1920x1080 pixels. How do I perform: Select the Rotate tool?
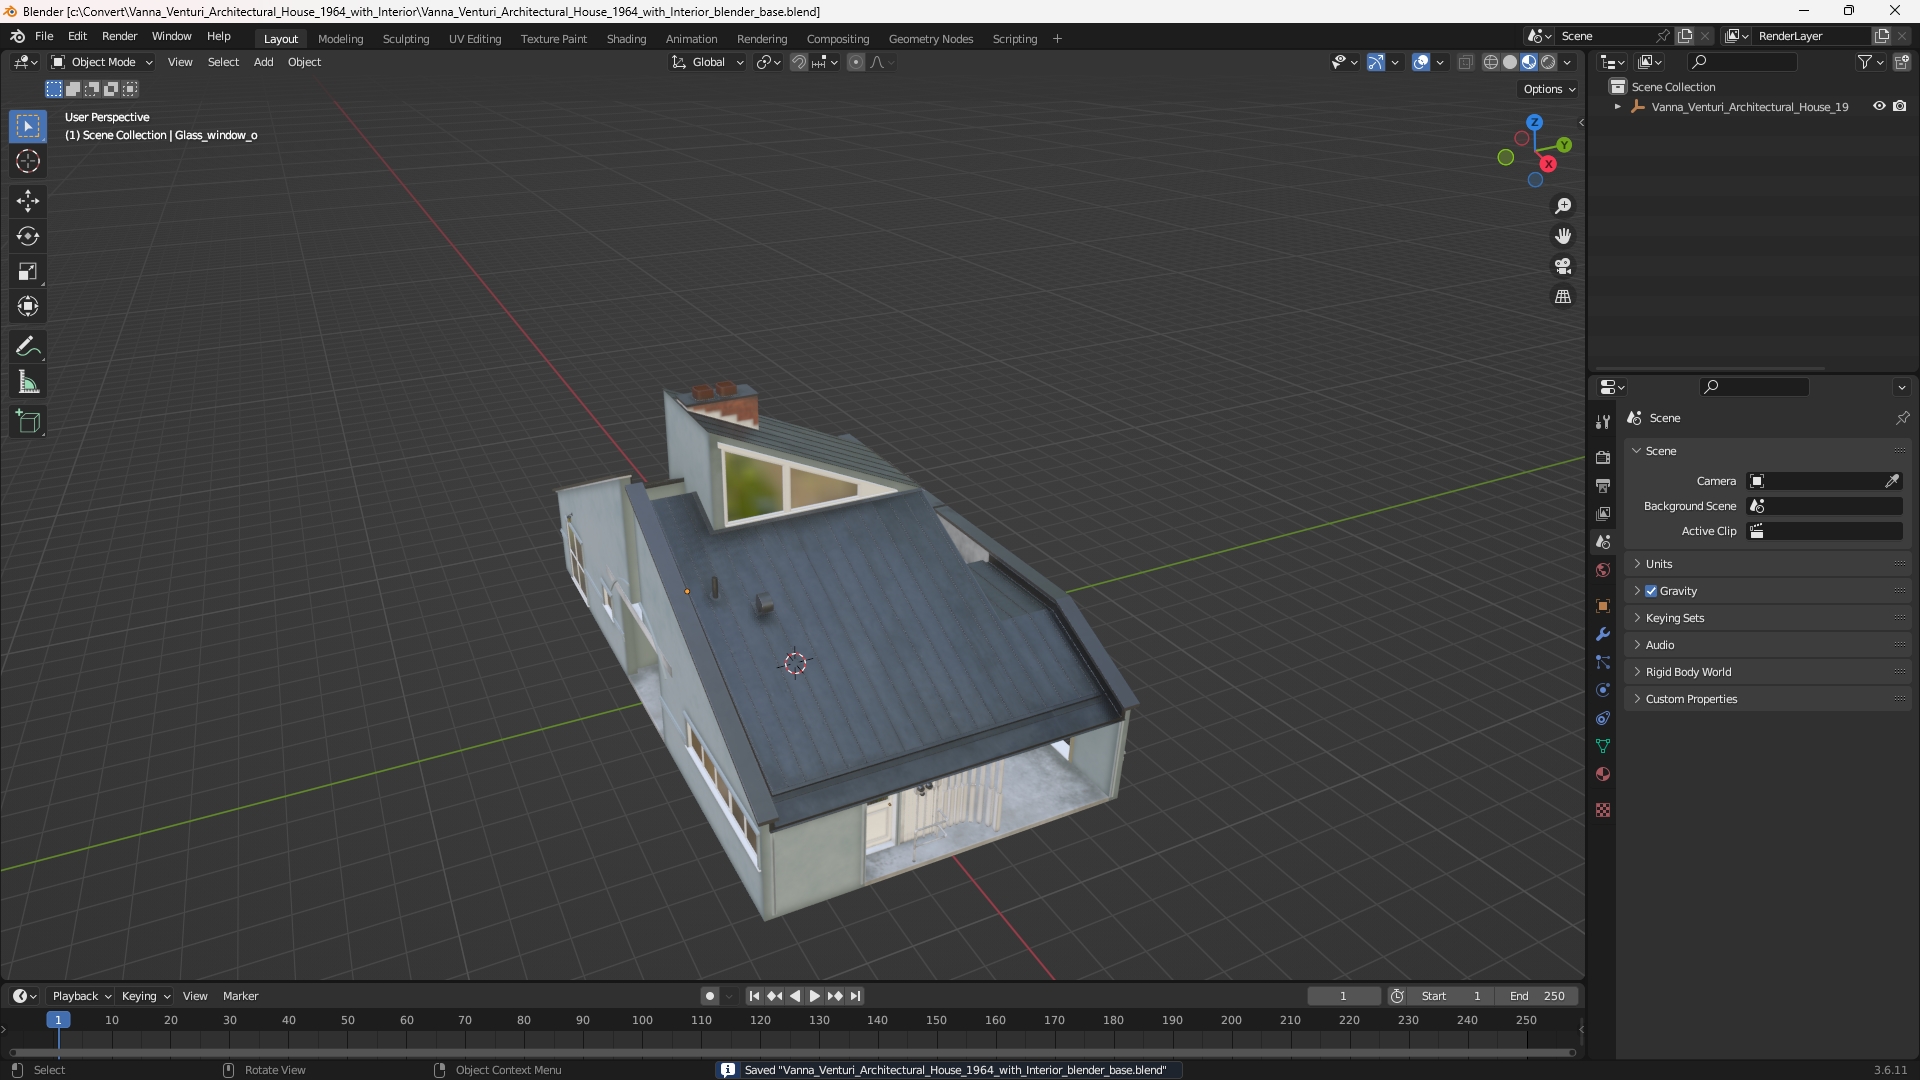tap(28, 236)
